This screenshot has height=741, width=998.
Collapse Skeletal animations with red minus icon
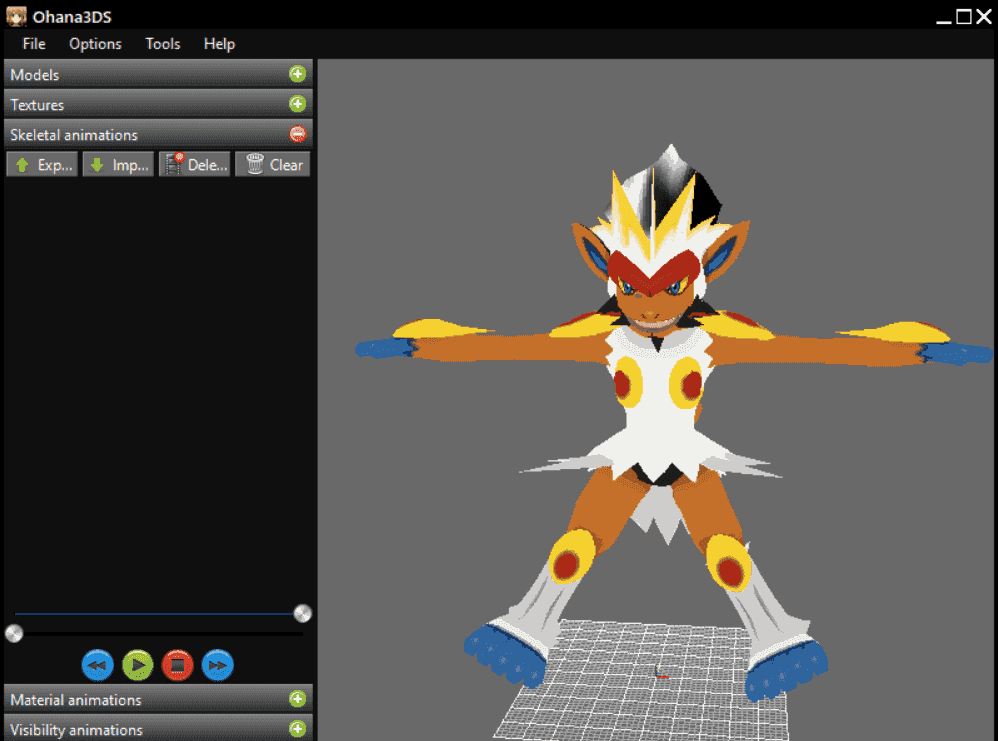click(297, 134)
